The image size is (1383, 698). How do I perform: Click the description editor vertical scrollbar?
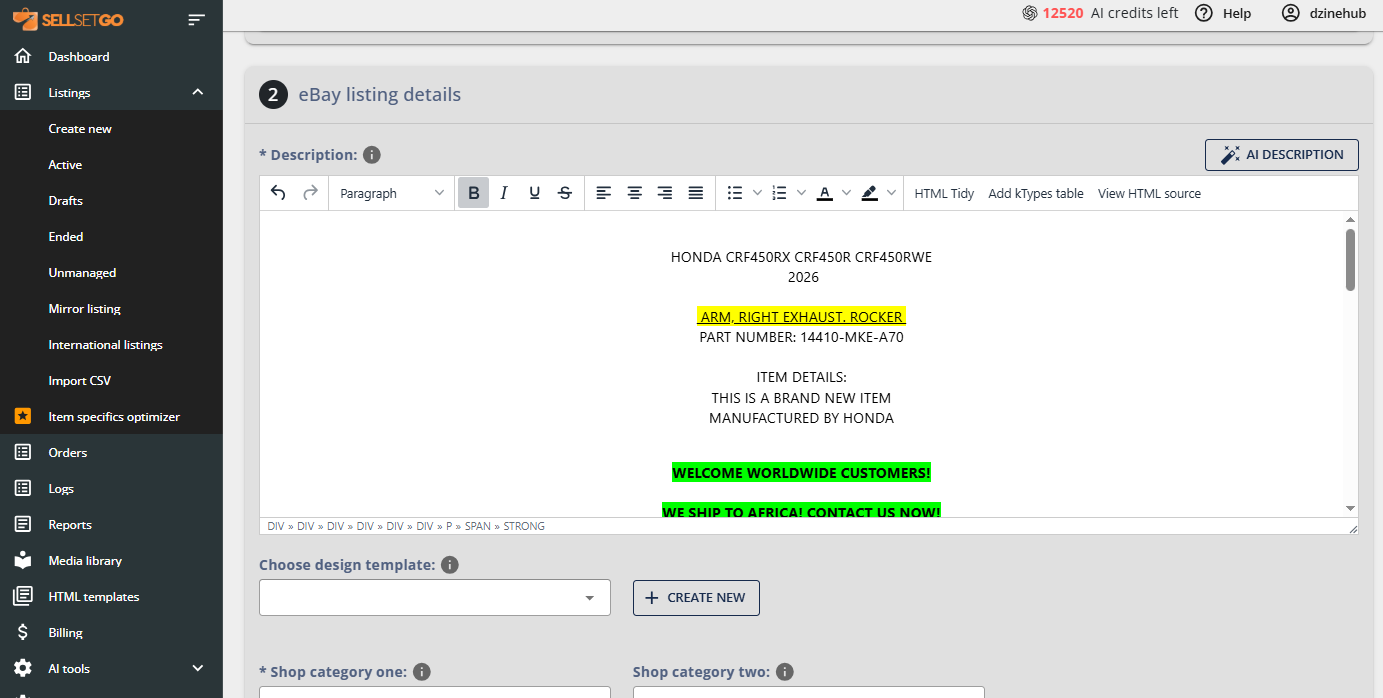1350,260
